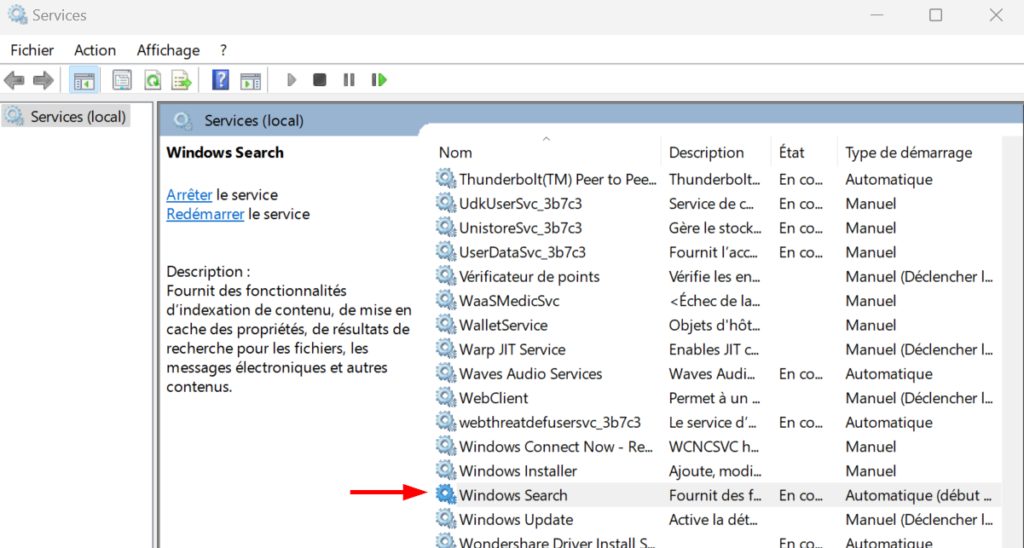
Task: Select the WebClient service name
Action: point(494,398)
